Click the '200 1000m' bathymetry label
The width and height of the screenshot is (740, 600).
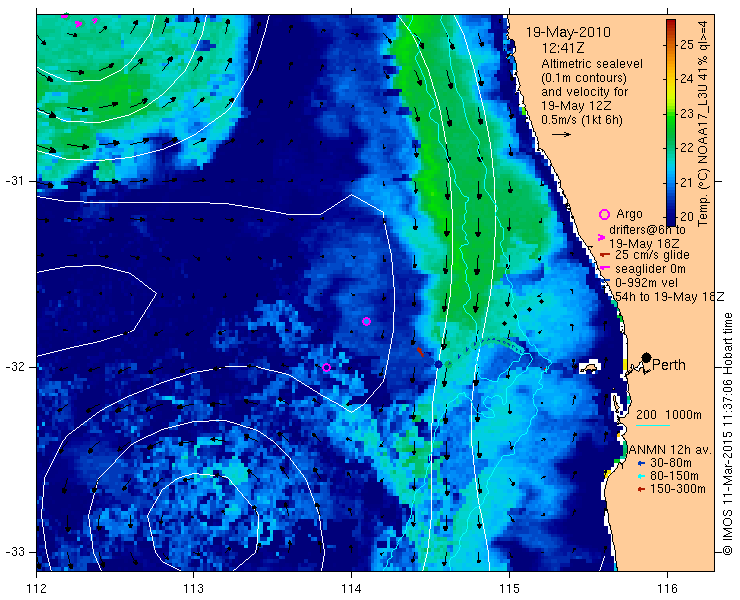pyautogui.click(x=669, y=415)
